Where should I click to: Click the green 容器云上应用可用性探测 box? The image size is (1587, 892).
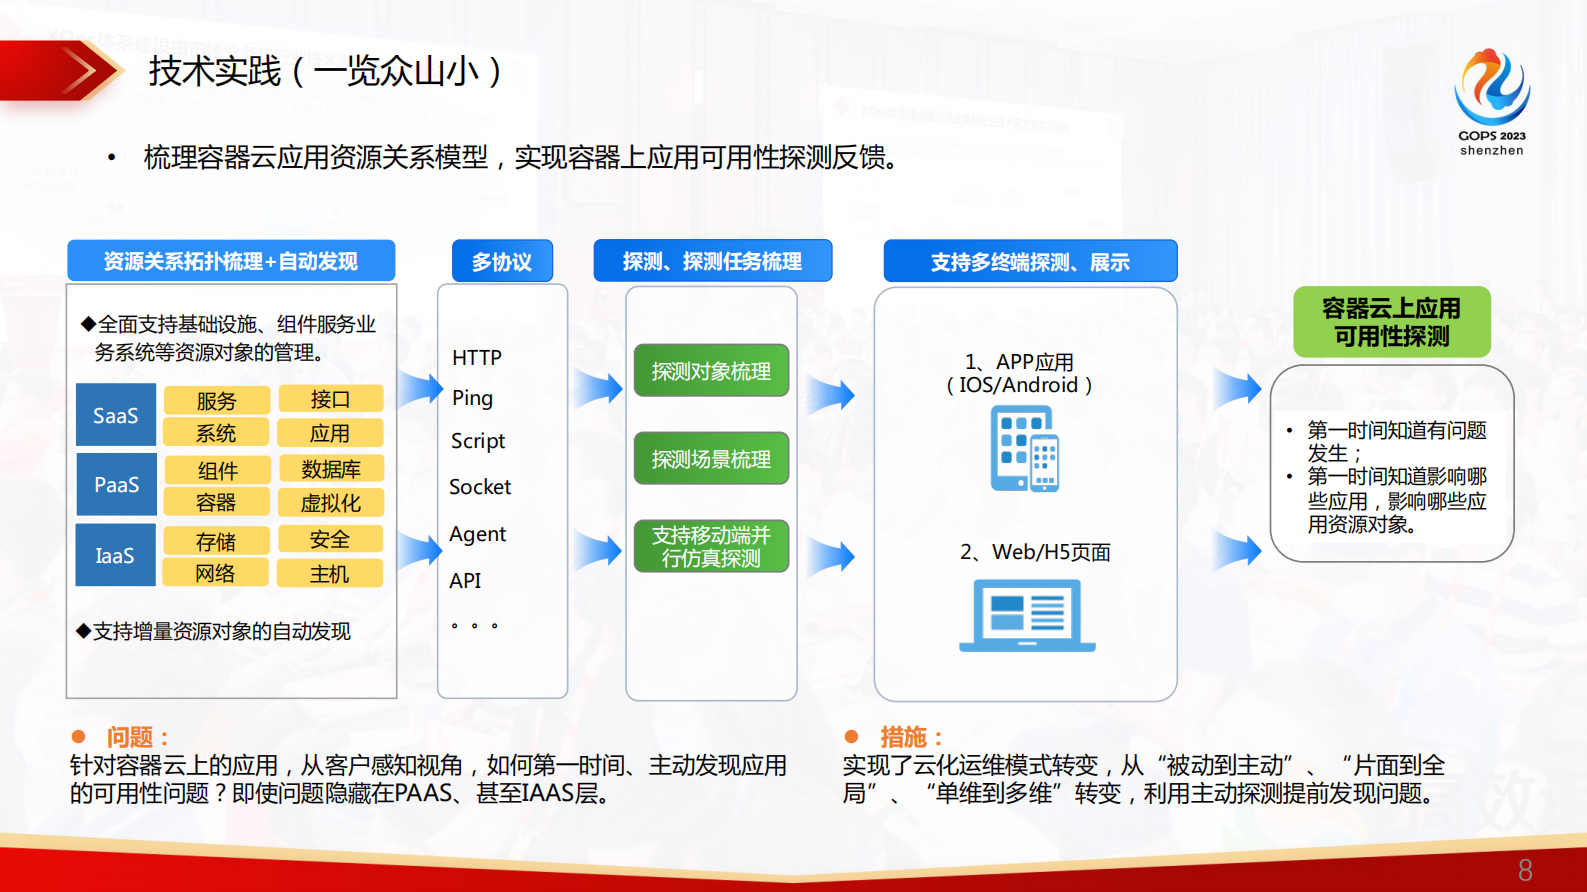(1391, 322)
